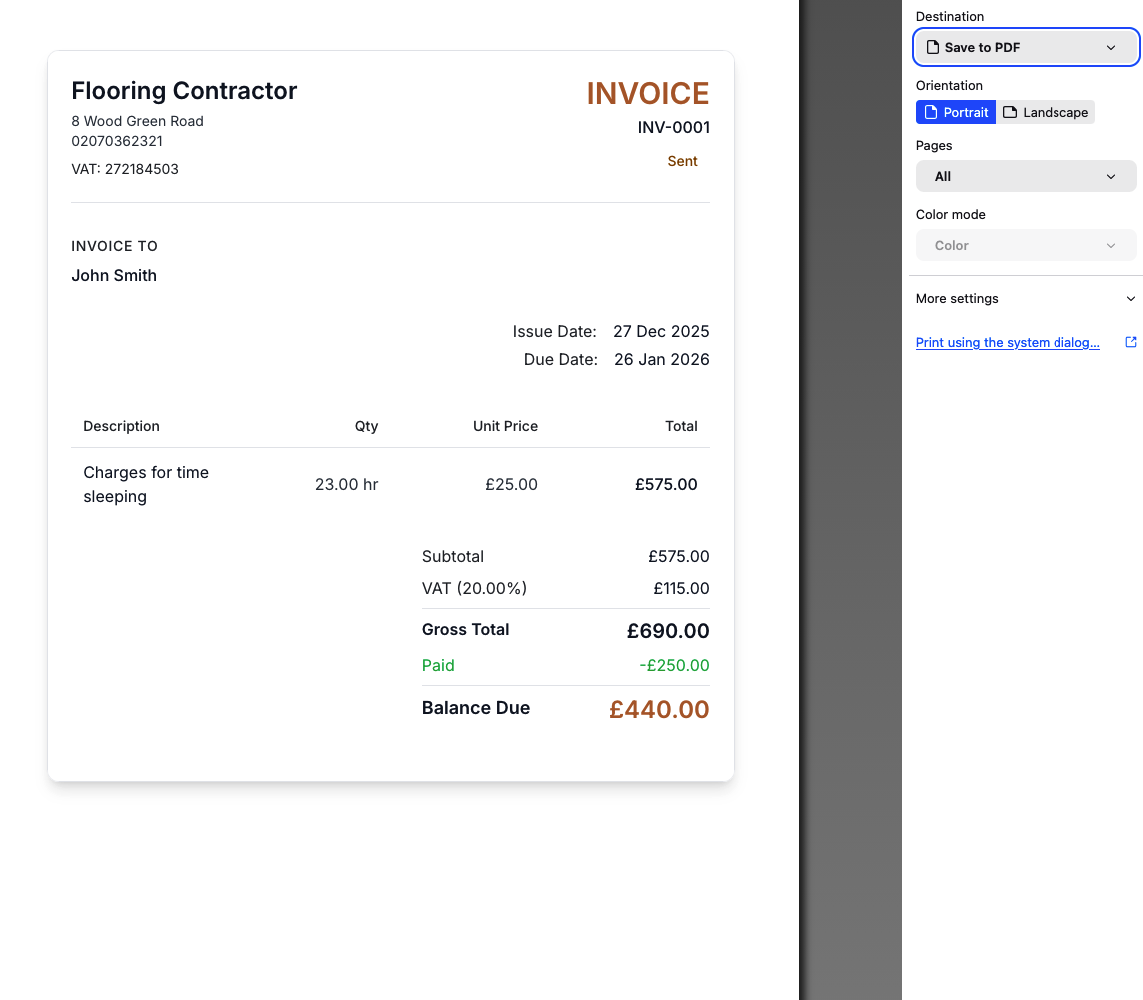Screen dimensions: 1143x1000
Task: Click the grayed Color mode selector
Action: (x=1026, y=245)
